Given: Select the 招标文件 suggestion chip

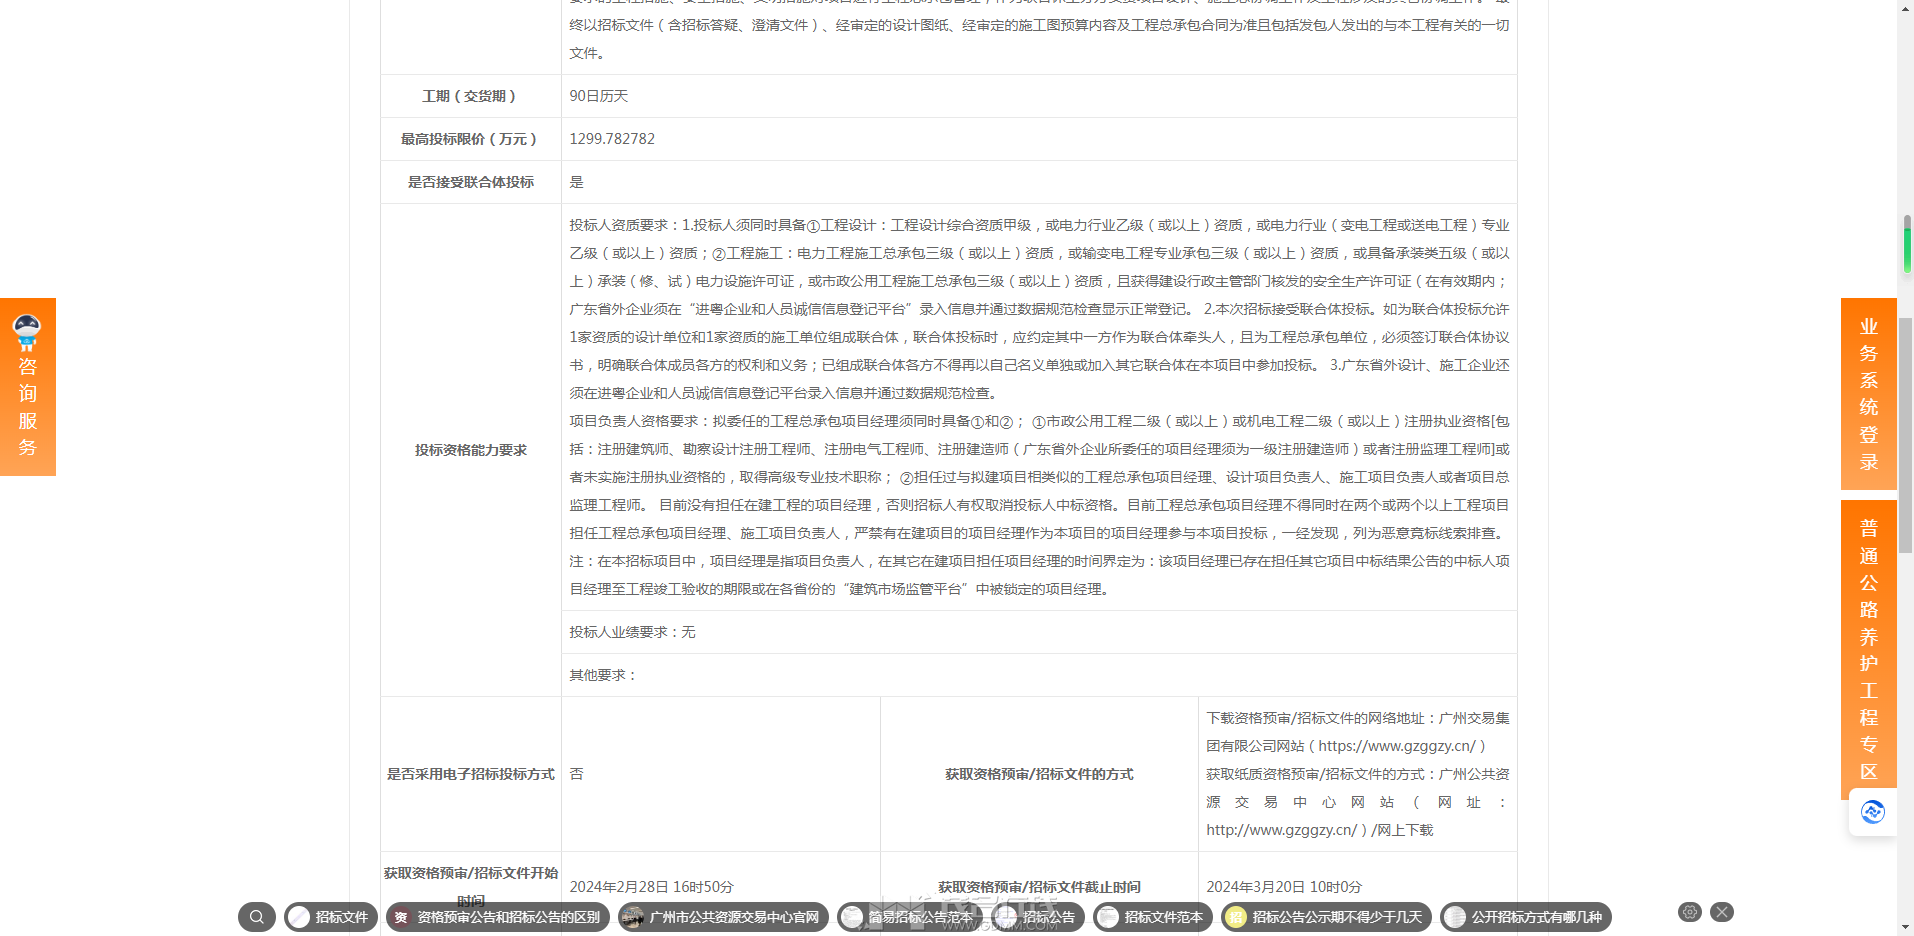Looking at the screenshot, I should (331, 917).
